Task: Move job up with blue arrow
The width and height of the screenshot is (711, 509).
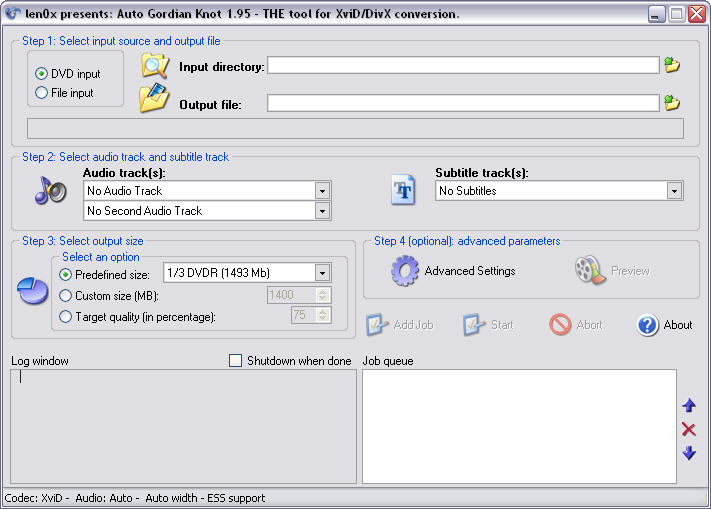Action: 689,405
